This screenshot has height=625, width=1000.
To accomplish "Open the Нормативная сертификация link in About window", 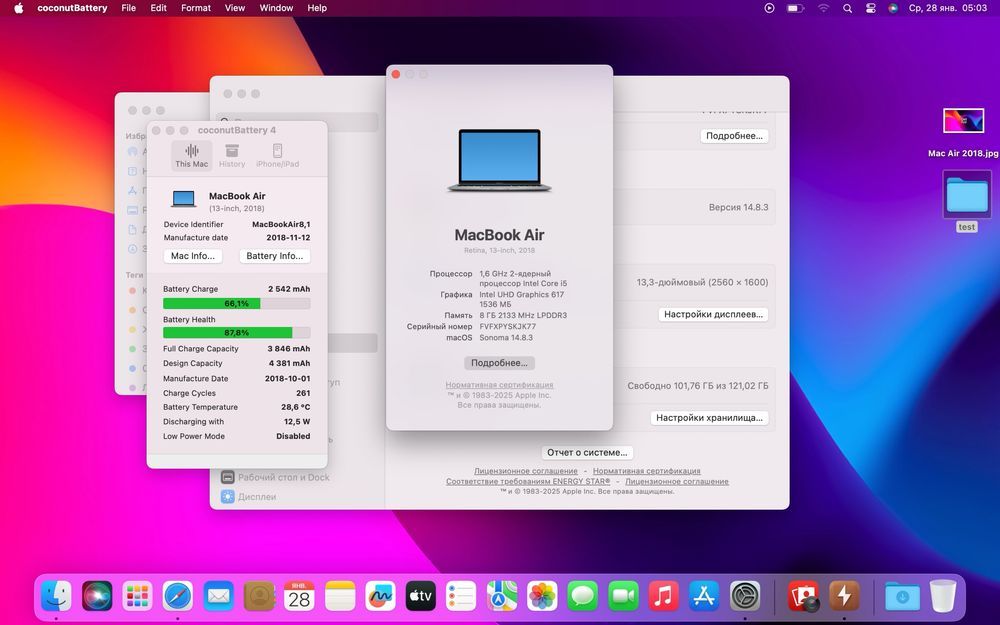I will click(499, 385).
